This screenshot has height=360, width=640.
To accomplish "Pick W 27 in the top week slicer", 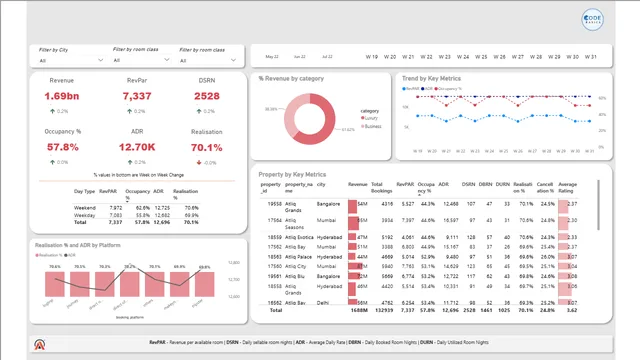I will [518, 57].
